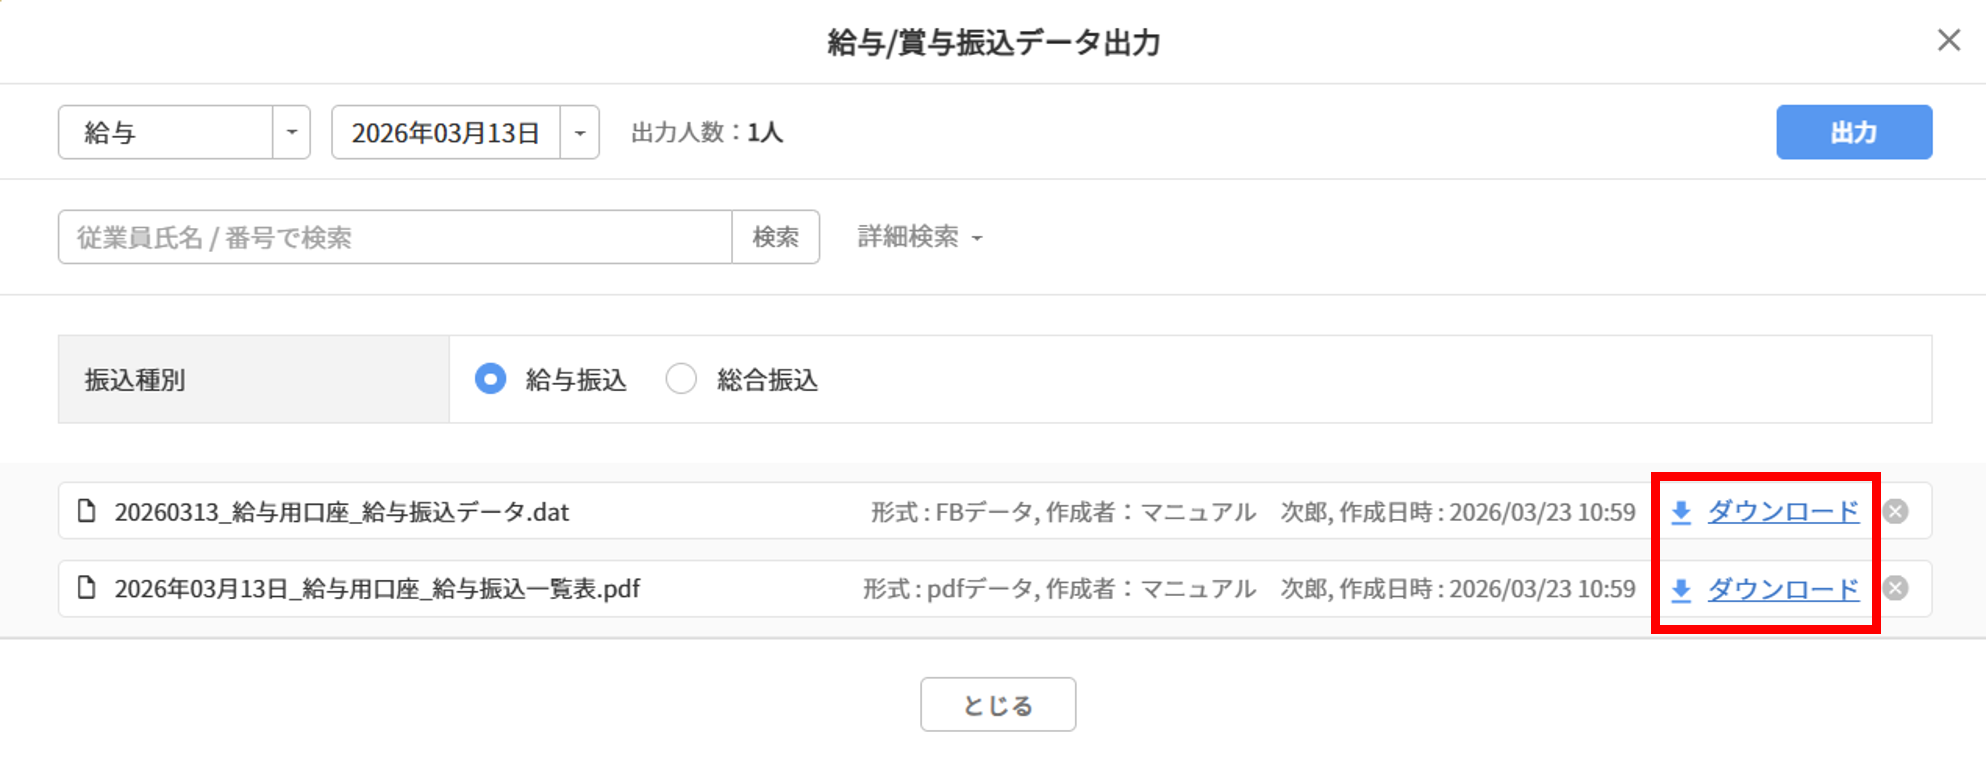The width and height of the screenshot is (1986, 763).
Task: Focus the employee name/number search field
Action: tap(395, 237)
